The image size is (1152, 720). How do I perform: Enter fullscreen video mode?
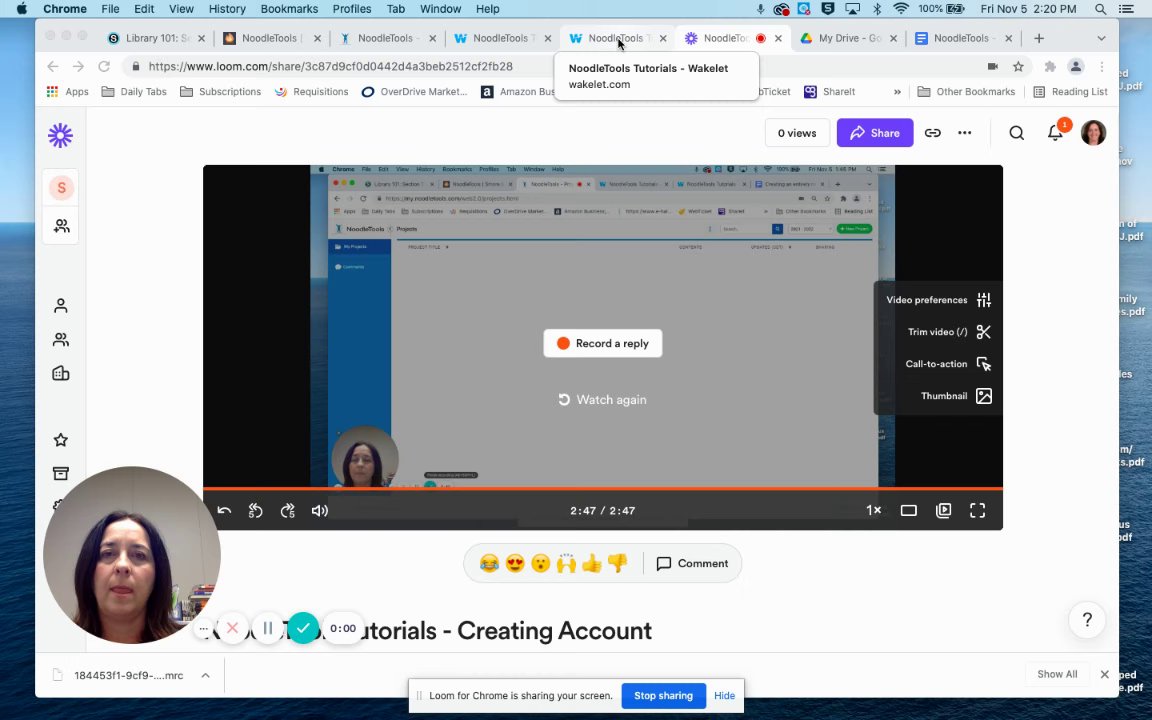977,511
